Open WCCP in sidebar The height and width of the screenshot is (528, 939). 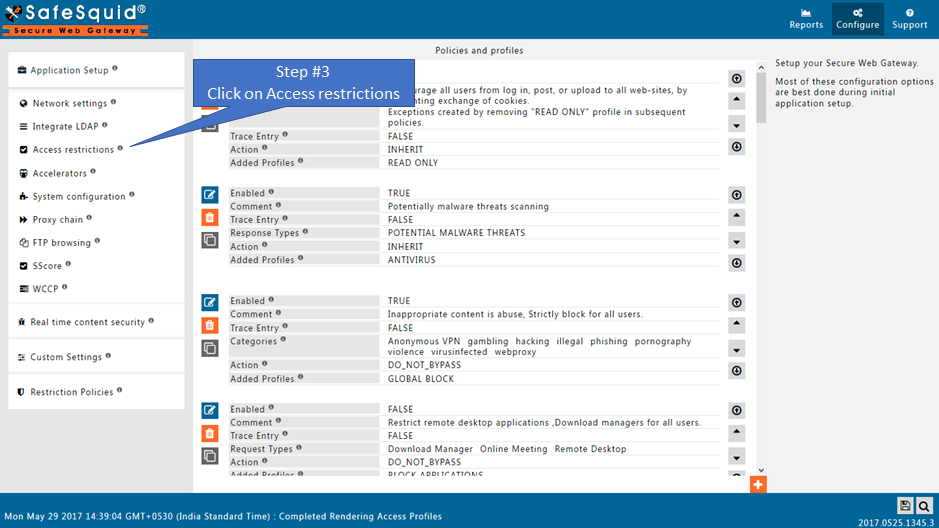pyautogui.click(x=45, y=289)
